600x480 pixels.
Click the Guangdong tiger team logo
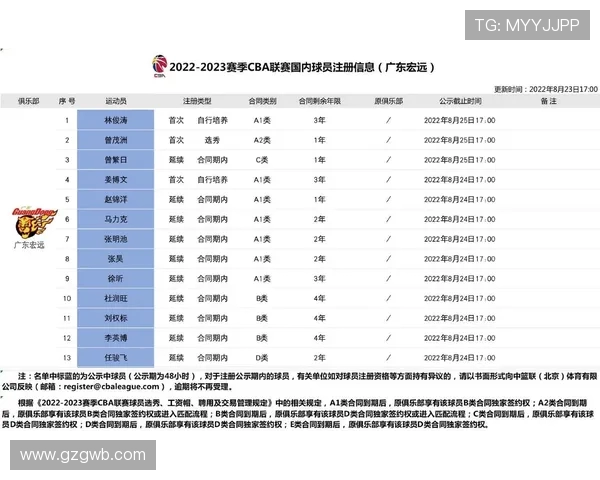coord(34,223)
